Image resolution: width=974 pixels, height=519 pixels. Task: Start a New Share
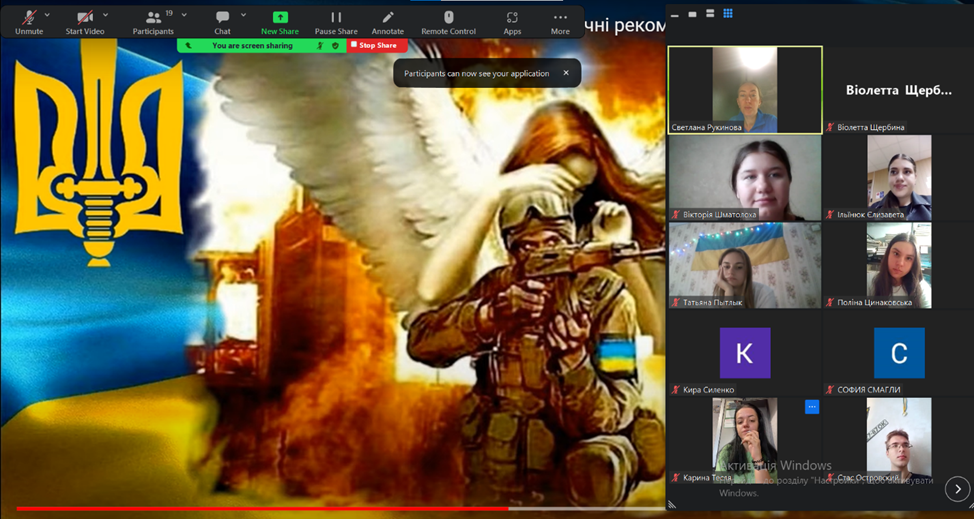pos(280,22)
